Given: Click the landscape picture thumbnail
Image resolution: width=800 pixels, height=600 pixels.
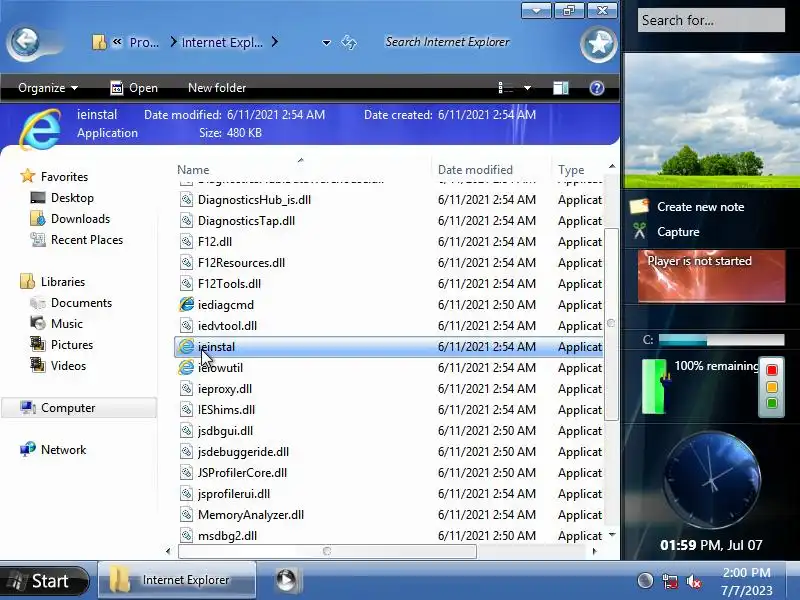Looking at the screenshot, I should click(711, 120).
